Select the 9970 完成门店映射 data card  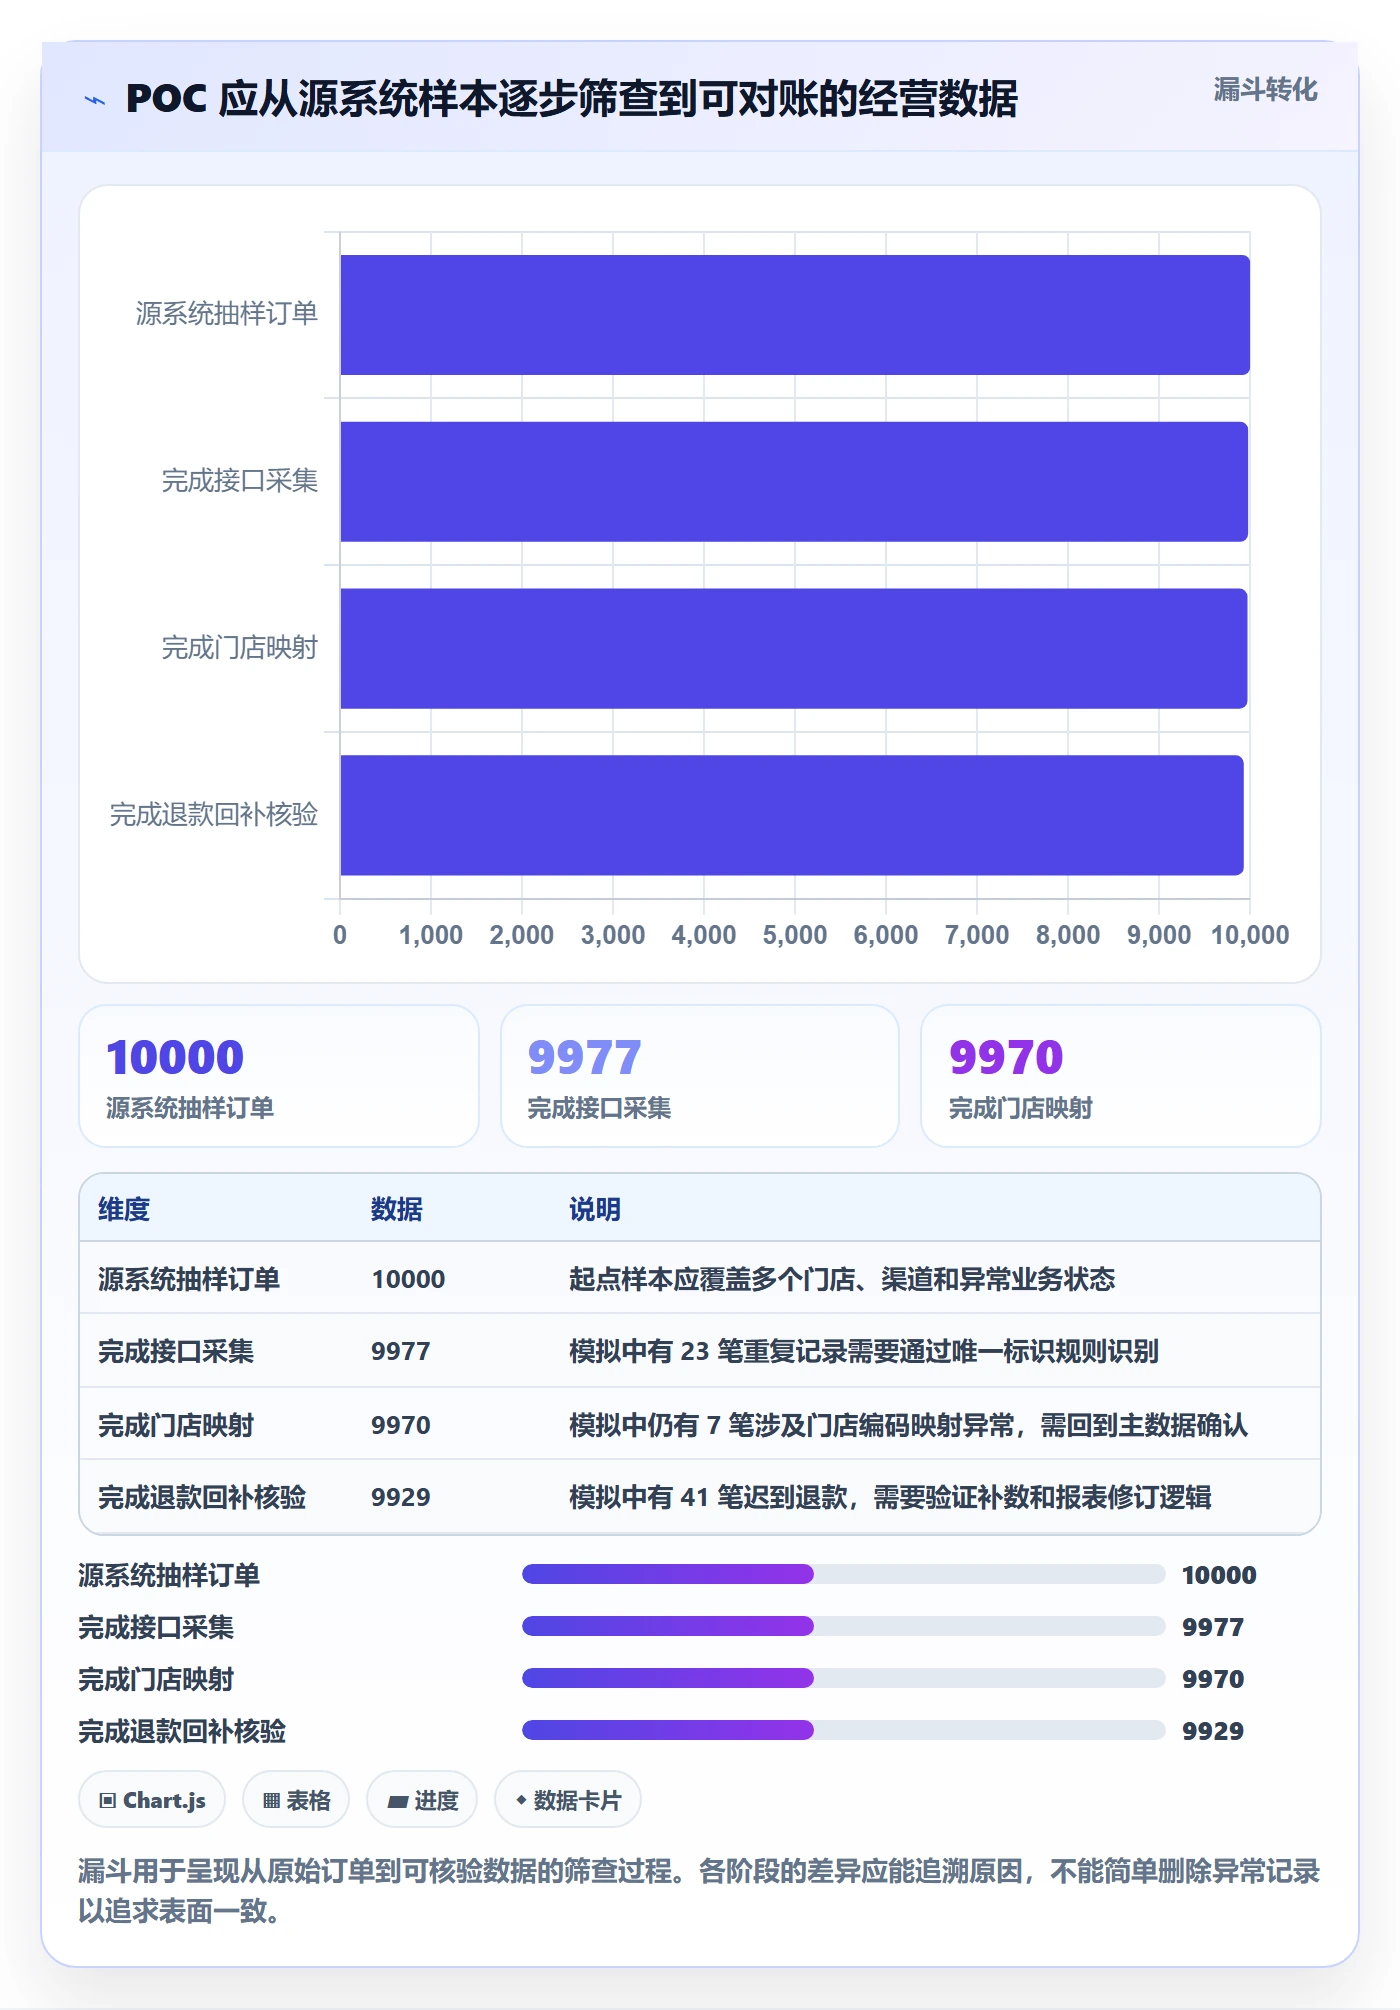(1121, 1076)
